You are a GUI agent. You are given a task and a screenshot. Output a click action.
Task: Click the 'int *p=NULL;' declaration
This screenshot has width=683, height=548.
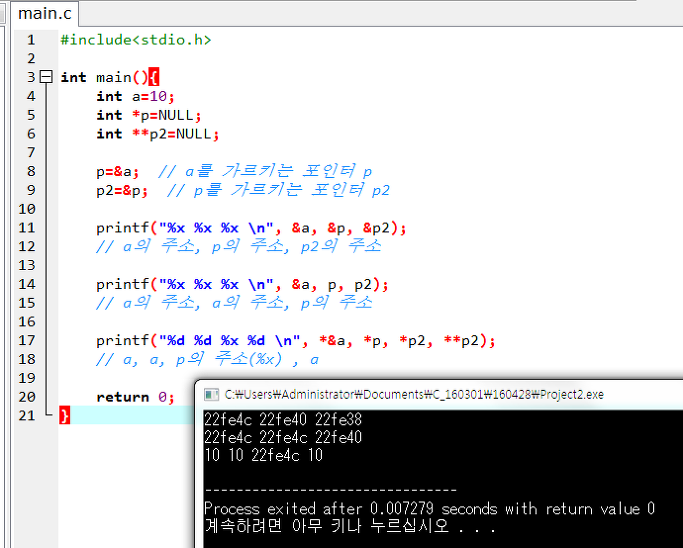click(x=149, y=115)
